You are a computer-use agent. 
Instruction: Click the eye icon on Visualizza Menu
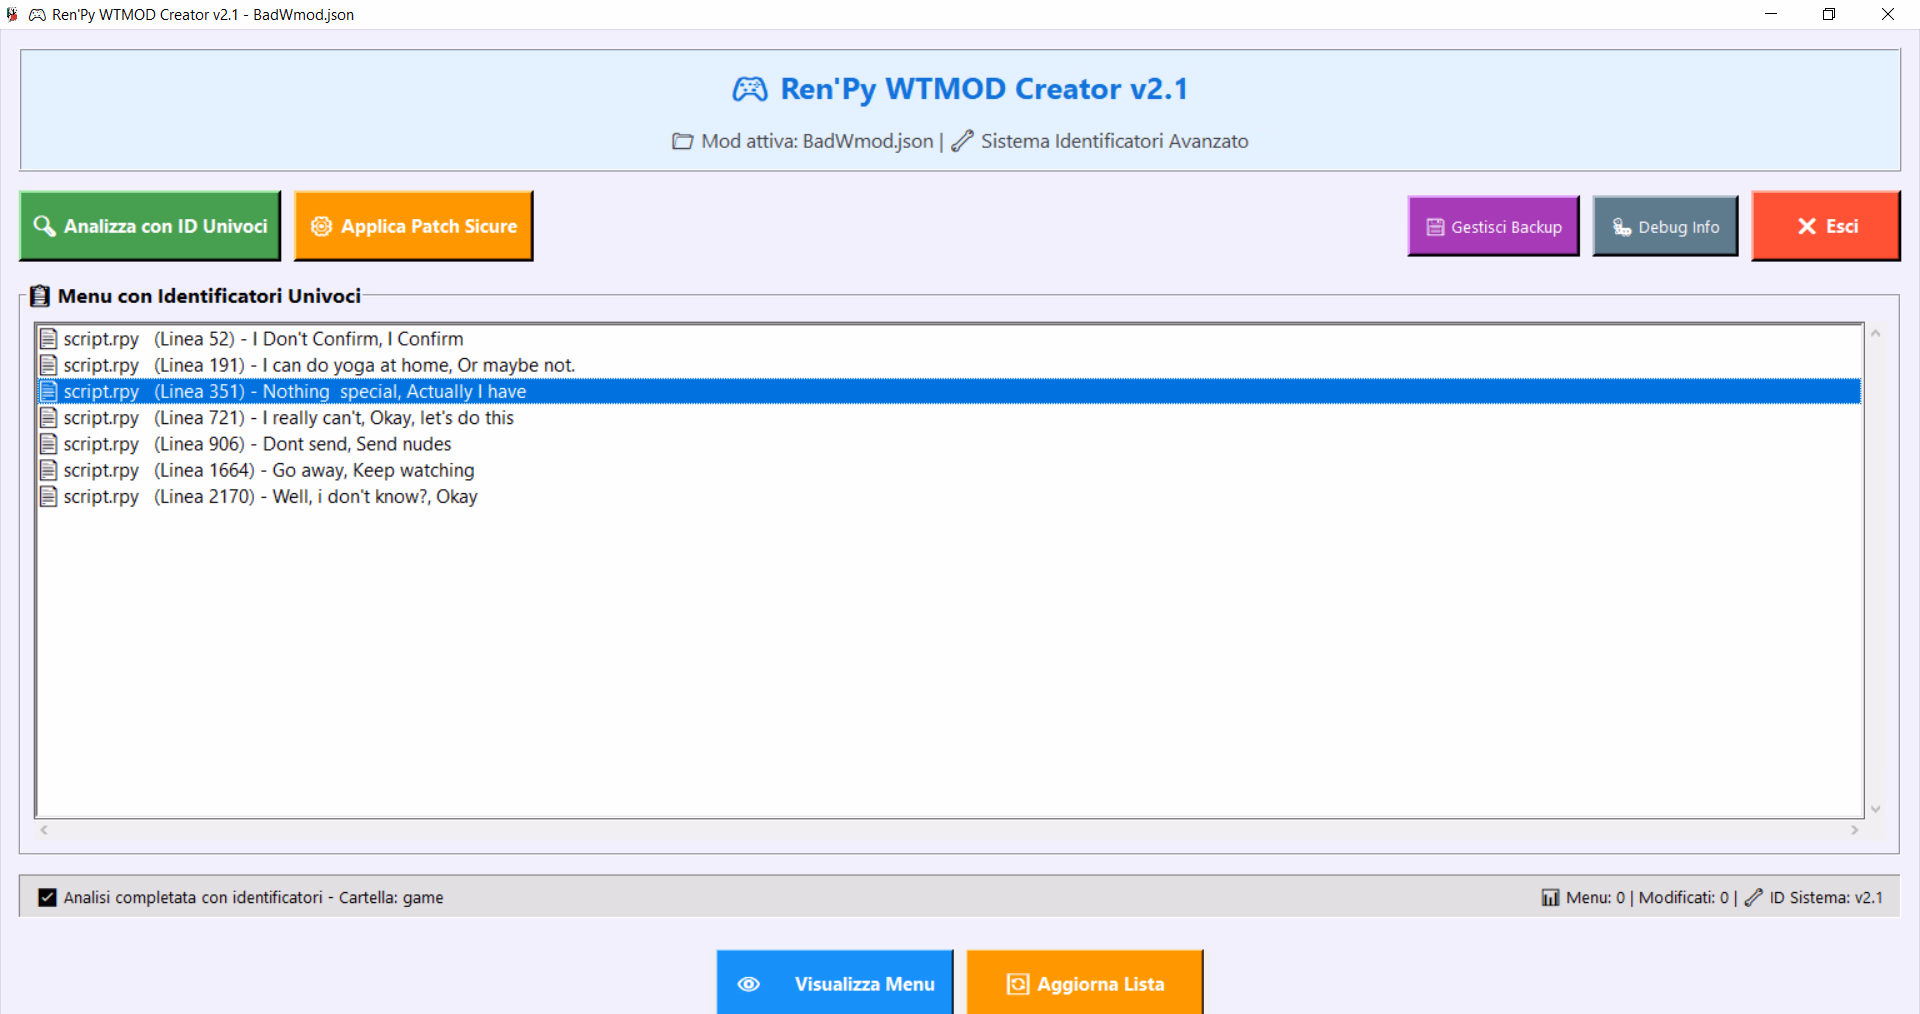(x=748, y=984)
